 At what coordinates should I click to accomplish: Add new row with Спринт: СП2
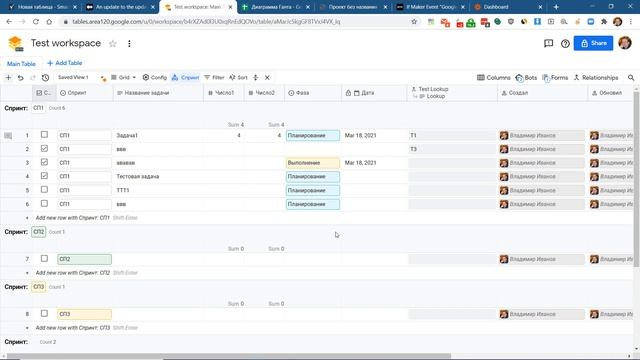pyautogui.click(x=73, y=273)
